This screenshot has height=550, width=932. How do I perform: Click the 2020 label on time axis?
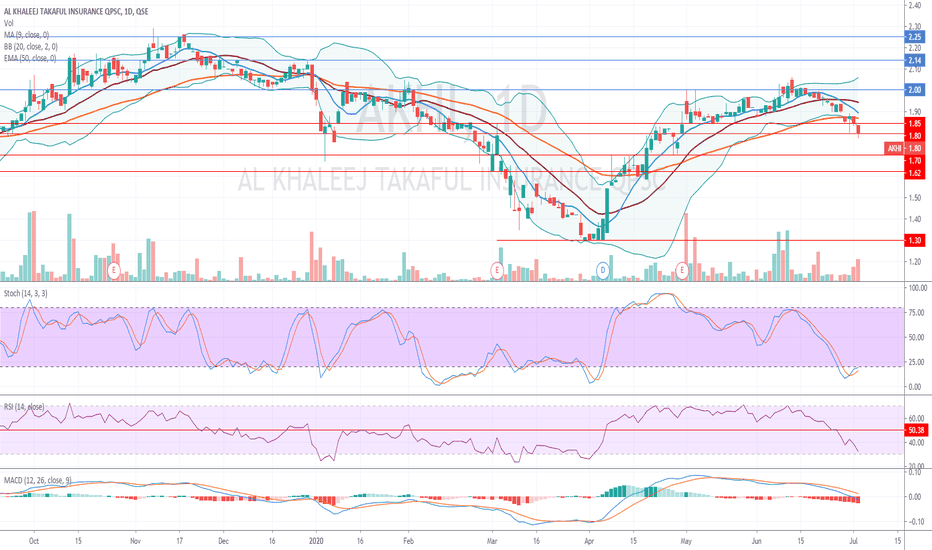tap(316, 541)
